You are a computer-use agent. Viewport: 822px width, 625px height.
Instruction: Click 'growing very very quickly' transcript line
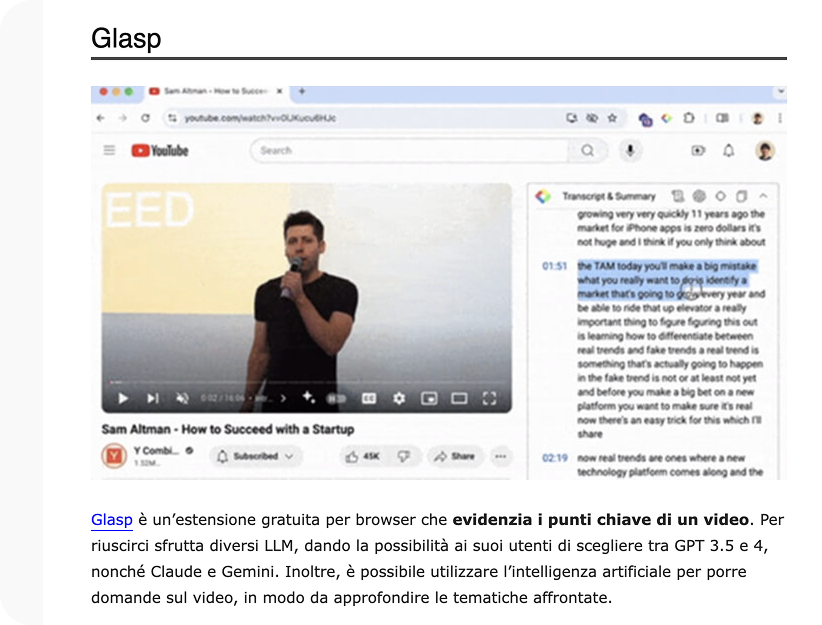pos(671,214)
